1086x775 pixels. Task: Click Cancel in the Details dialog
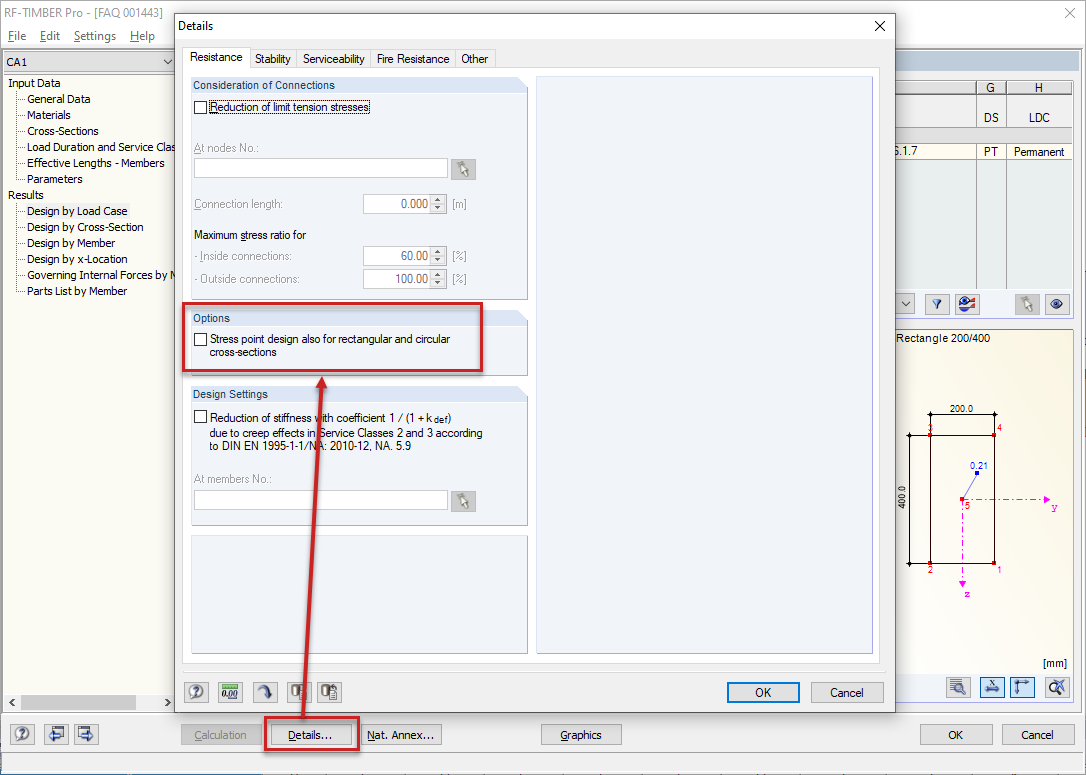coord(846,692)
